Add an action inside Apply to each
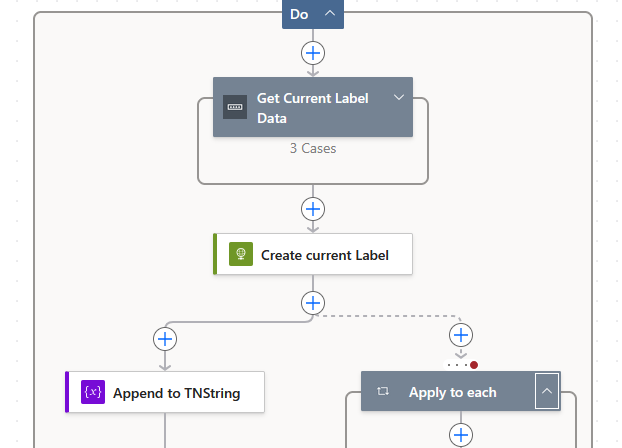This screenshot has height=448, width=622. click(460, 434)
